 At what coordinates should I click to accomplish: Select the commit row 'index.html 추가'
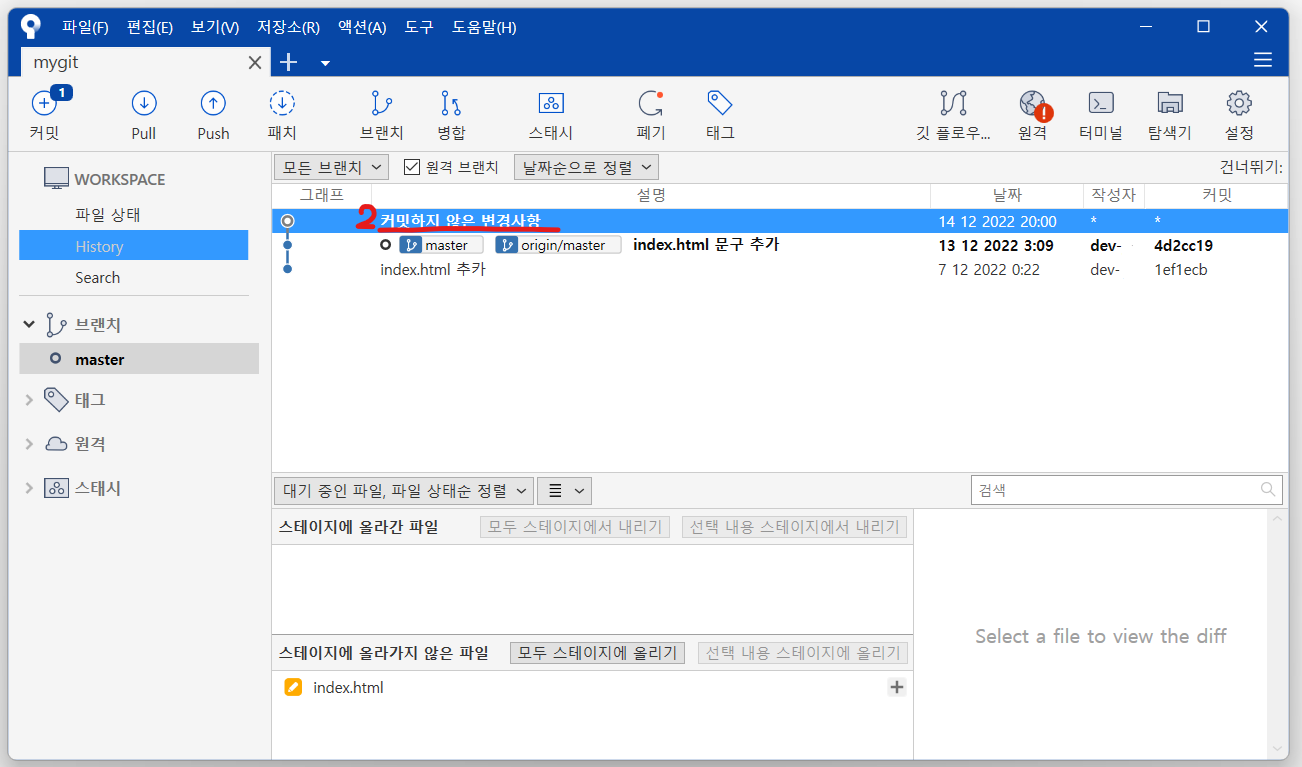click(x=780, y=269)
